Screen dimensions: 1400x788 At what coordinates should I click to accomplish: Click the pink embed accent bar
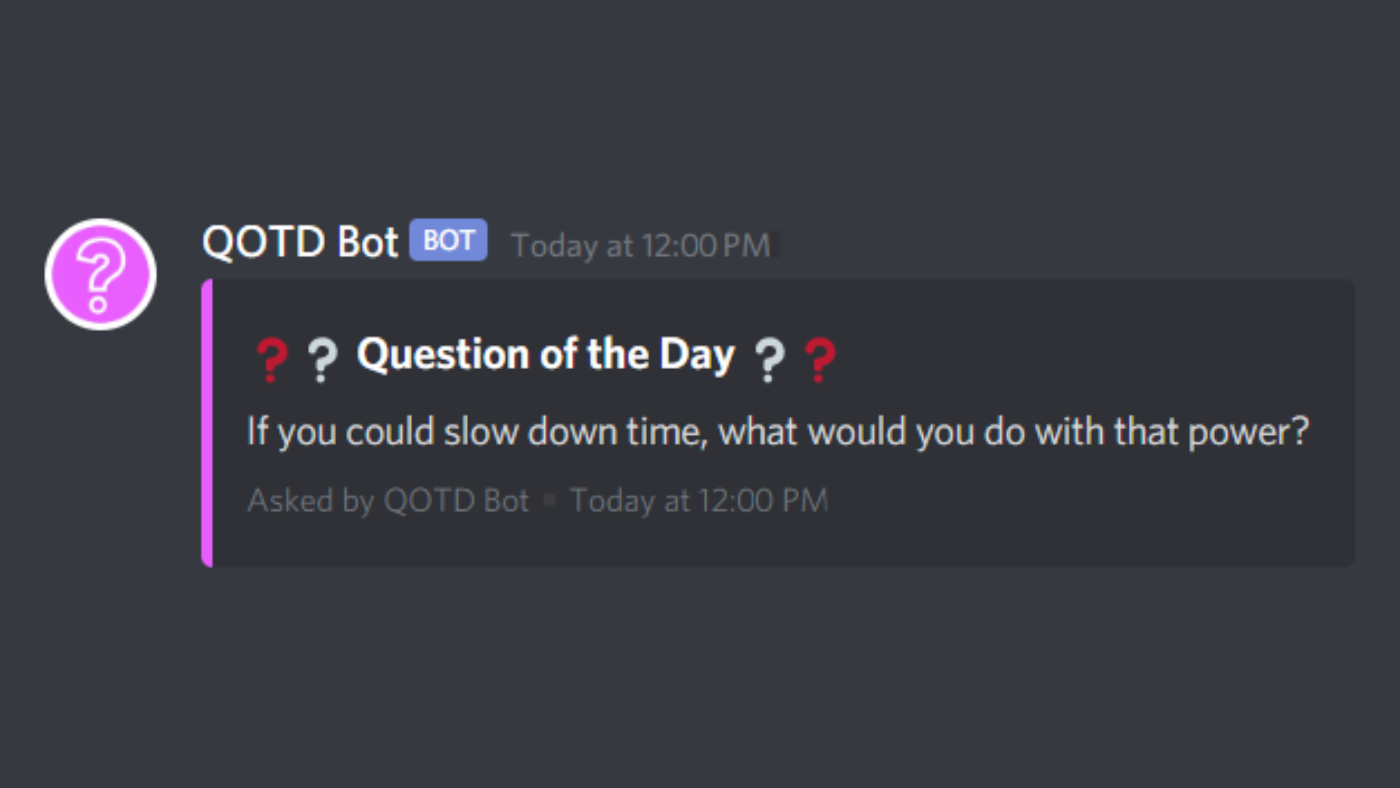207,423
